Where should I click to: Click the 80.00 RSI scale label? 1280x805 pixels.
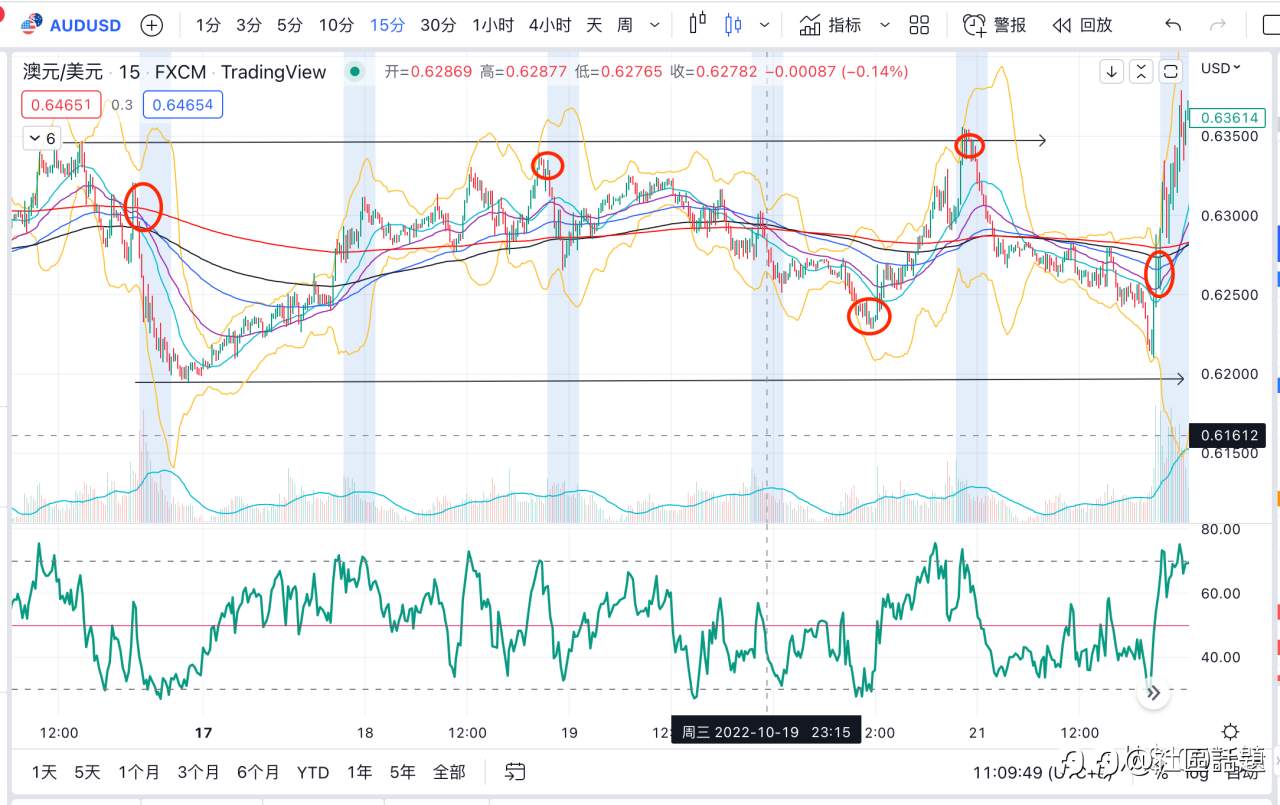point(1220,529)
